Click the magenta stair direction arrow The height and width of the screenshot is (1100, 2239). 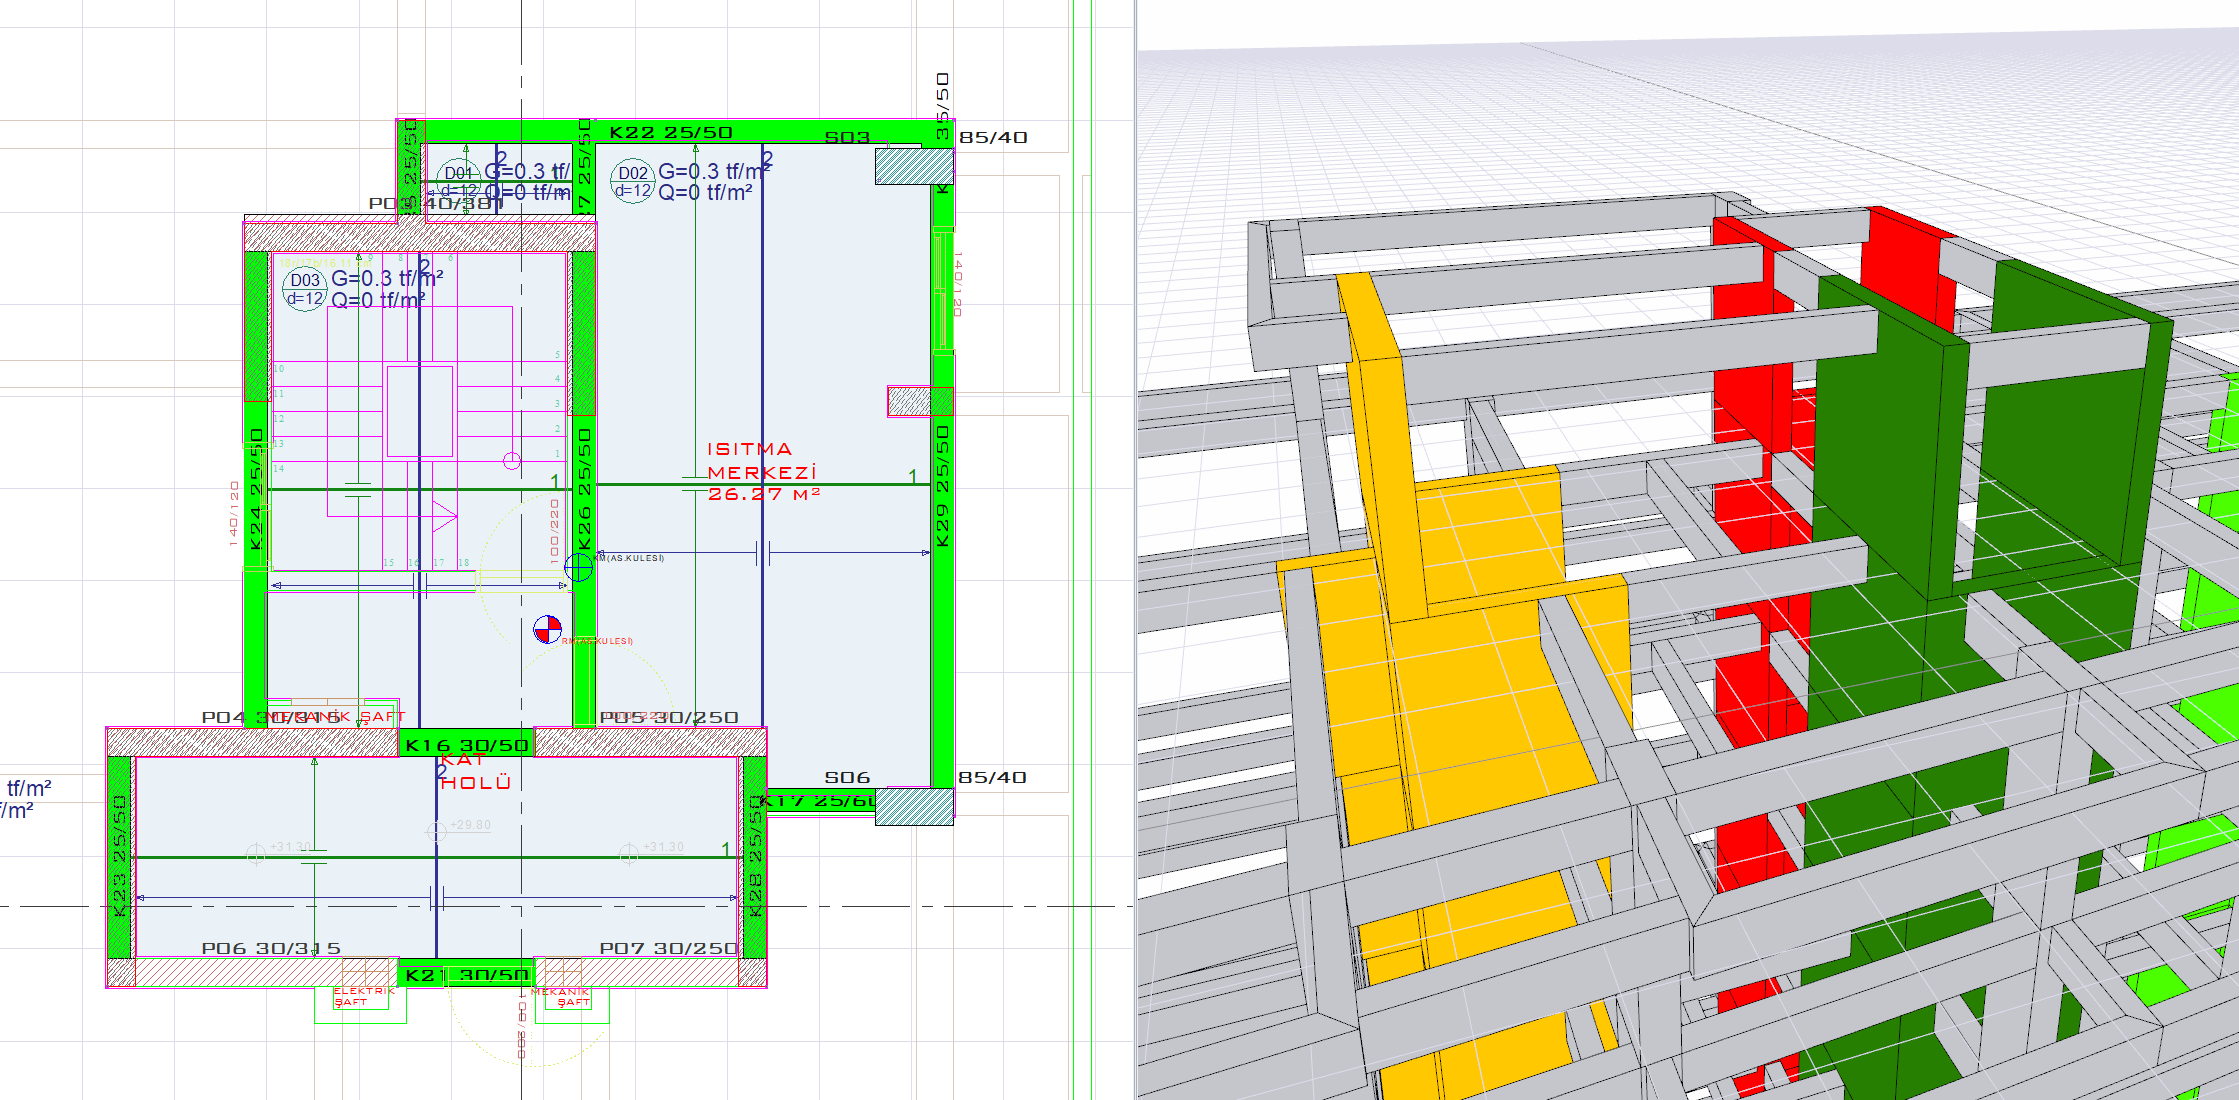(x=444, y=517)
